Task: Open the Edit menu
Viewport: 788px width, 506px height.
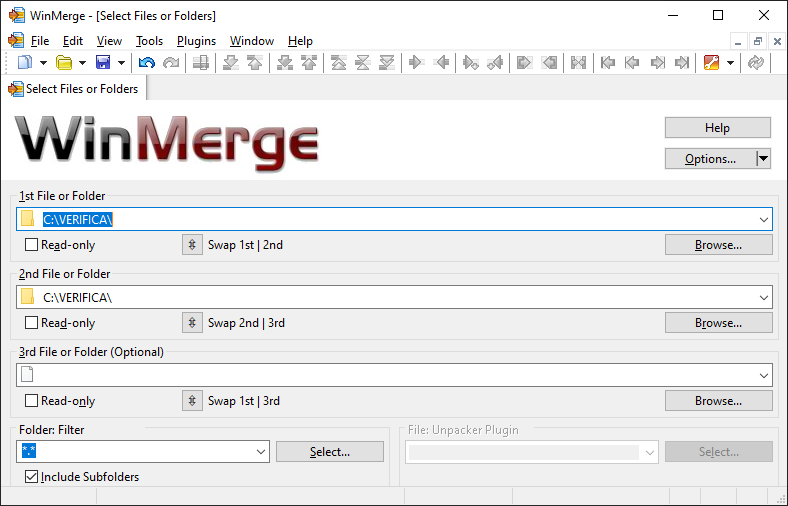Action: (x=73, y=41)
